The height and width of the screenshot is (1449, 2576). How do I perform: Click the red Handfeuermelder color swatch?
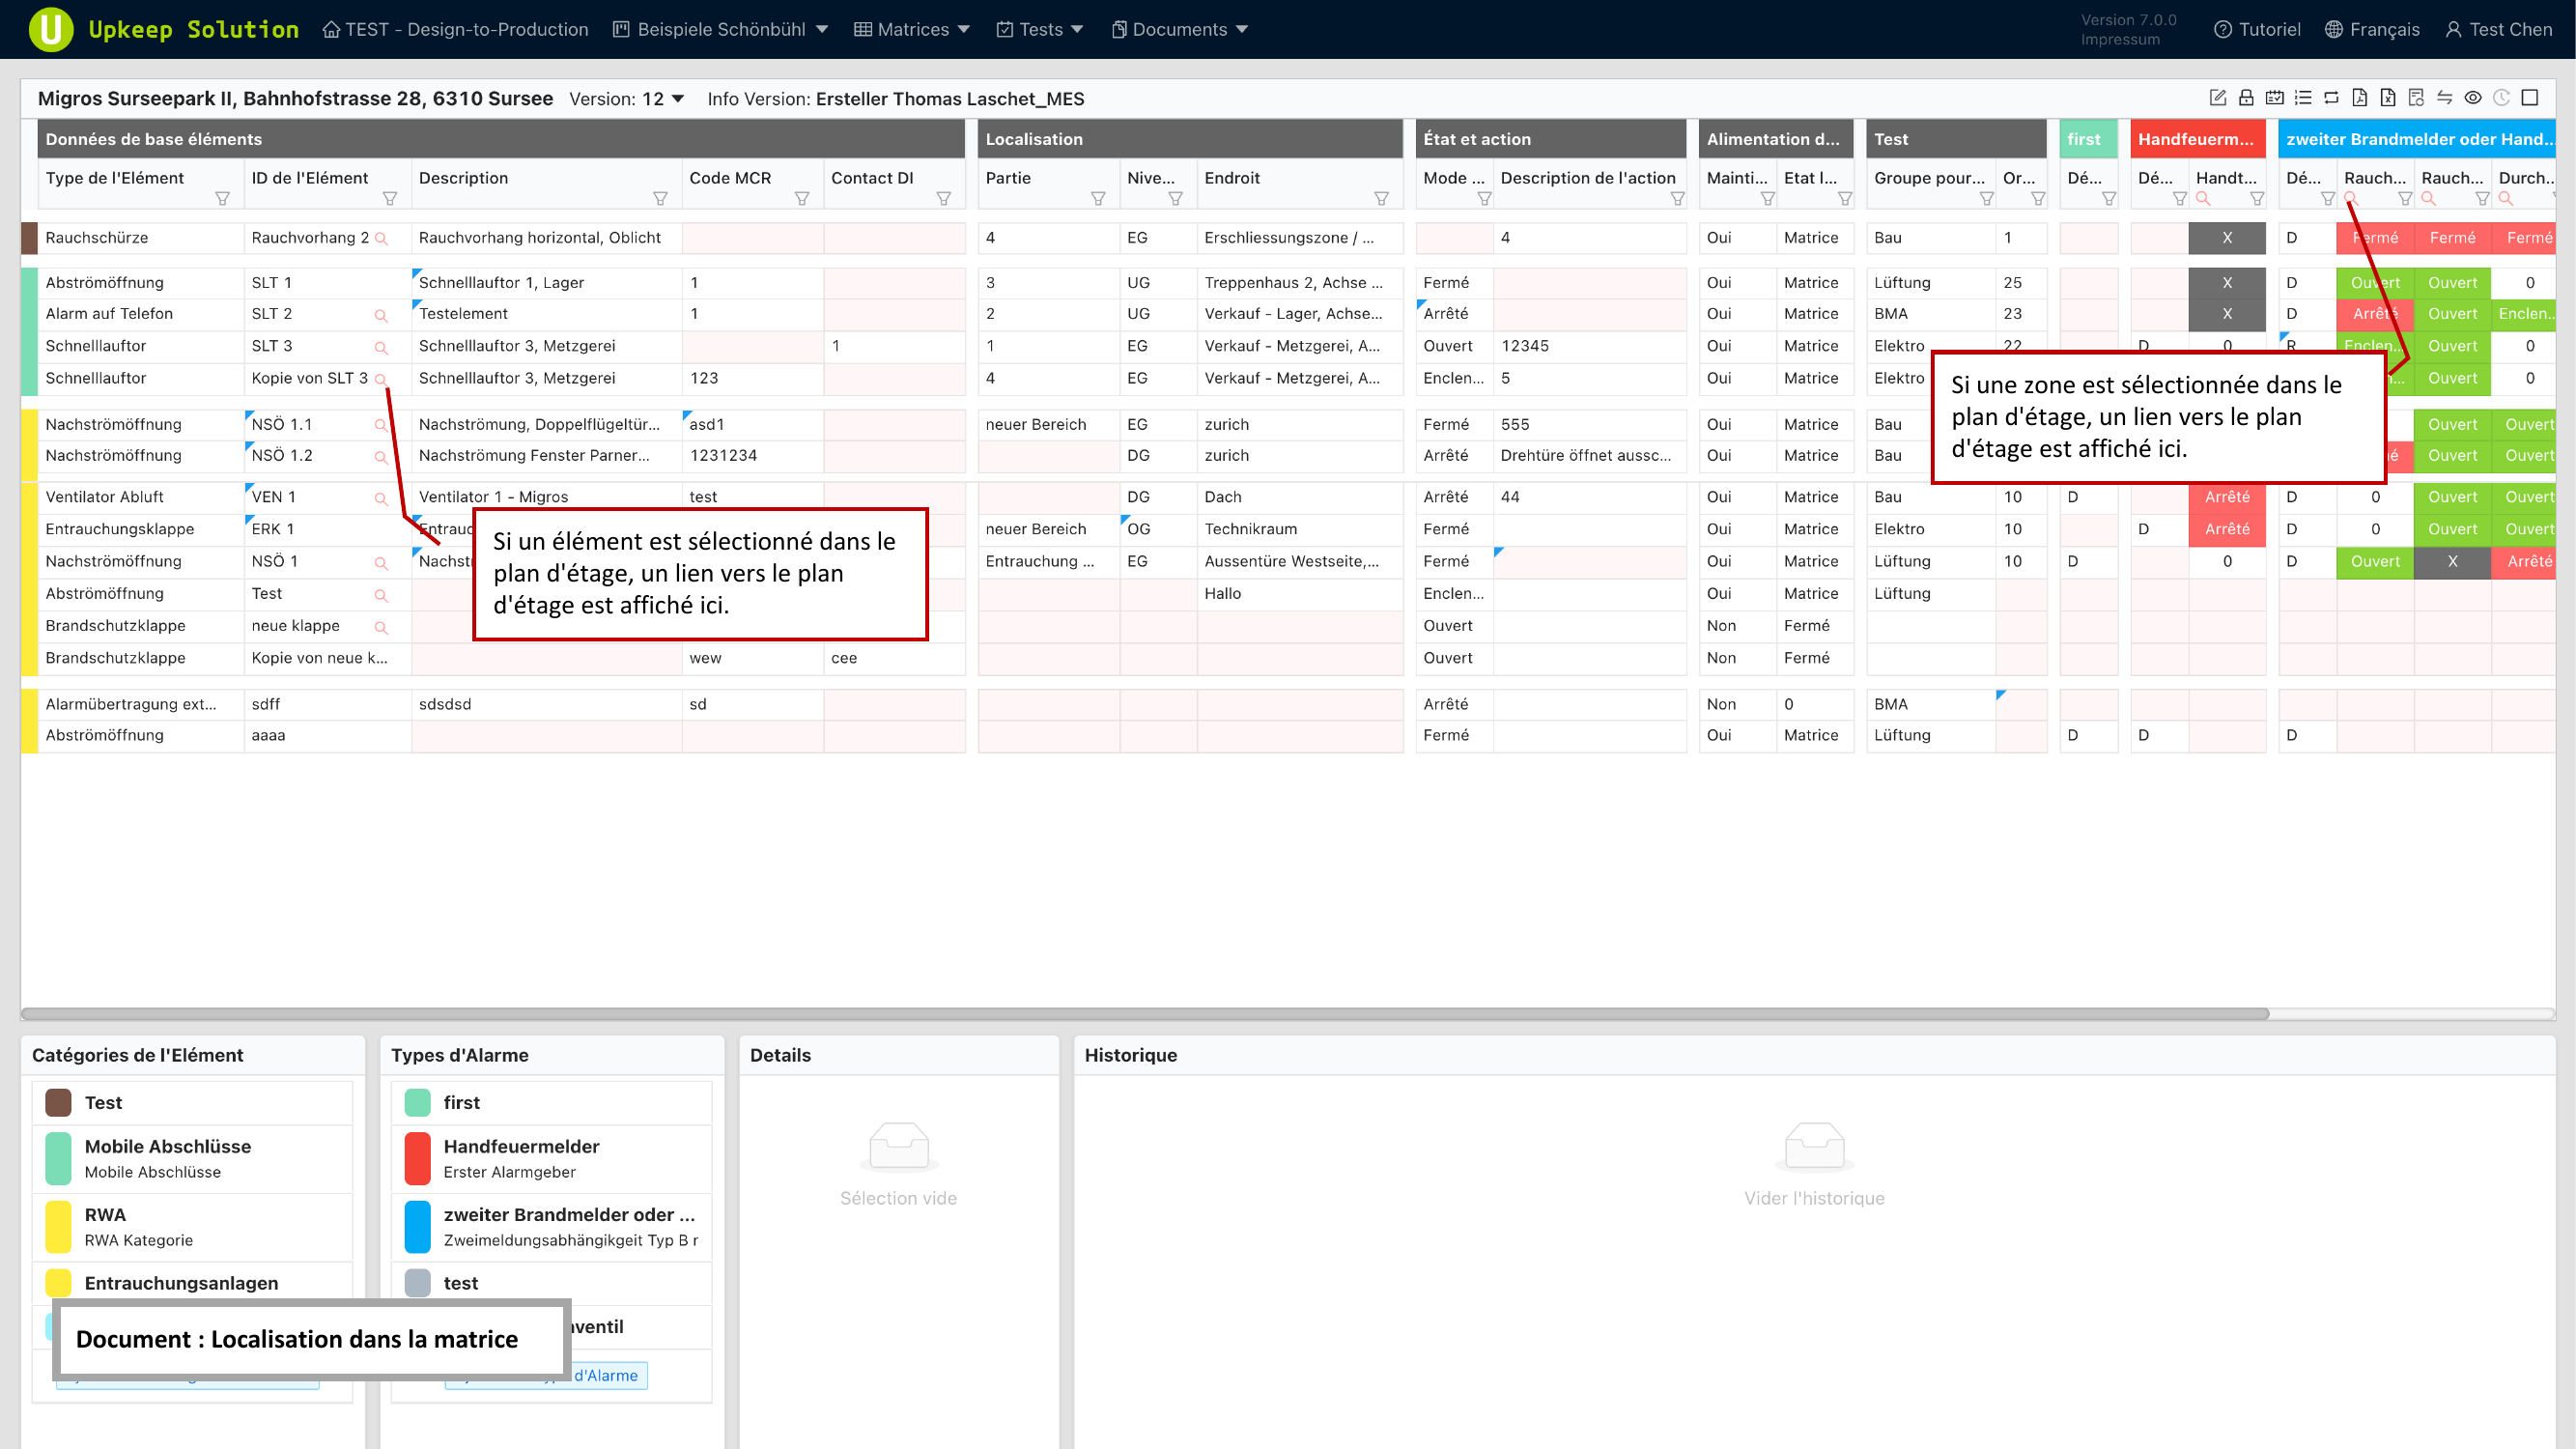417,1157
